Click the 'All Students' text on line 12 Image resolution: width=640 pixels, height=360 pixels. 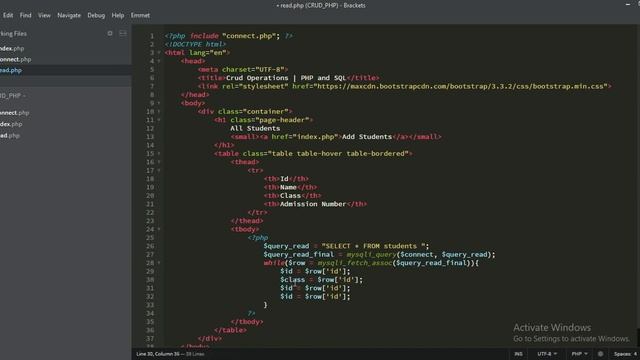[x=255, y=128]
